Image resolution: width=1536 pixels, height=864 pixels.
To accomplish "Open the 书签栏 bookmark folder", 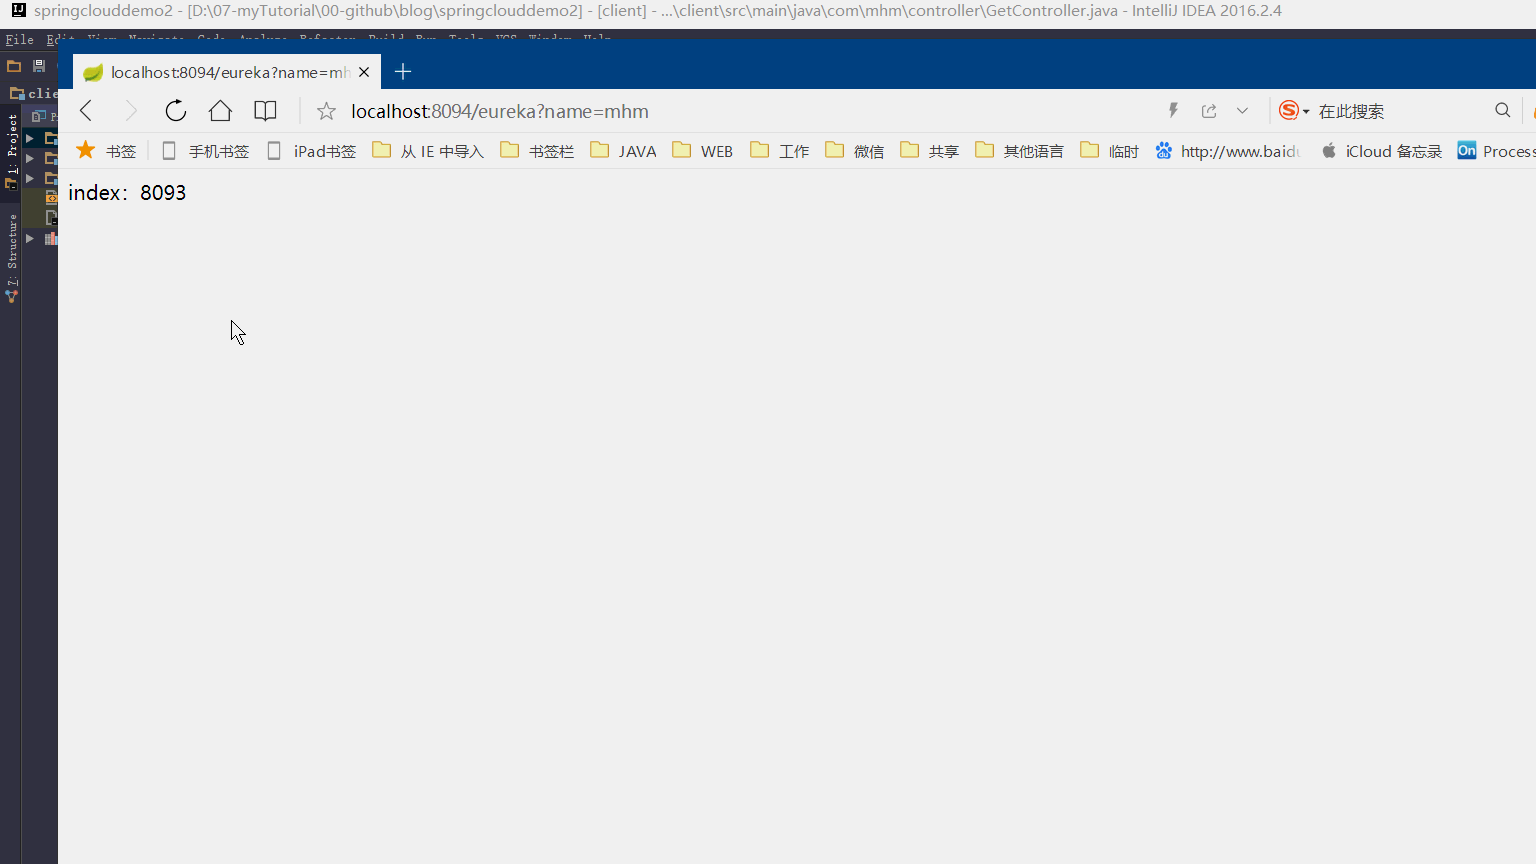I will coord(538,151).
